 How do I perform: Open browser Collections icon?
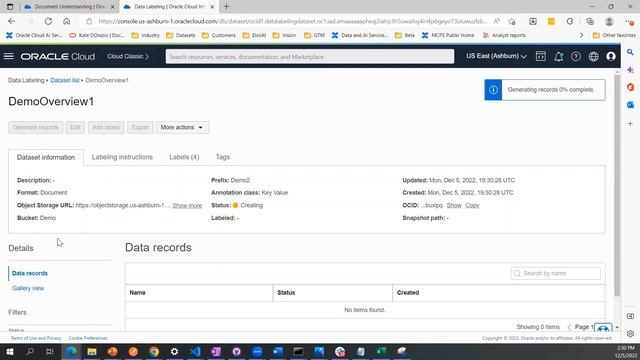(x=590, y=21)
